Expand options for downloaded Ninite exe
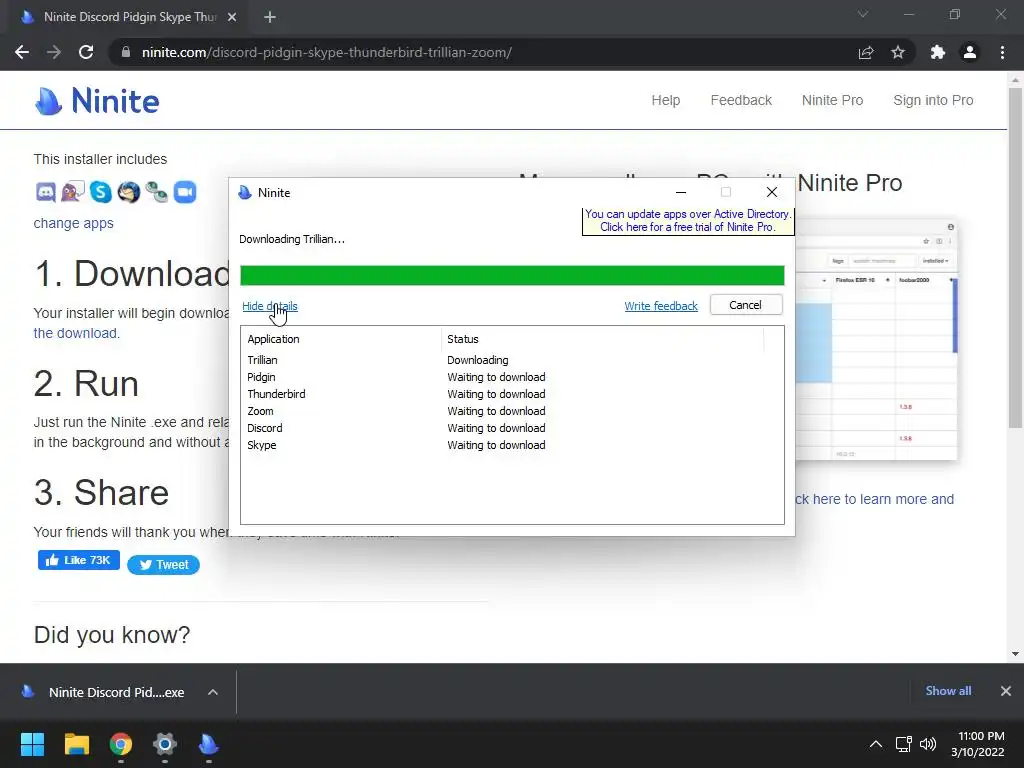 [213, 692]
